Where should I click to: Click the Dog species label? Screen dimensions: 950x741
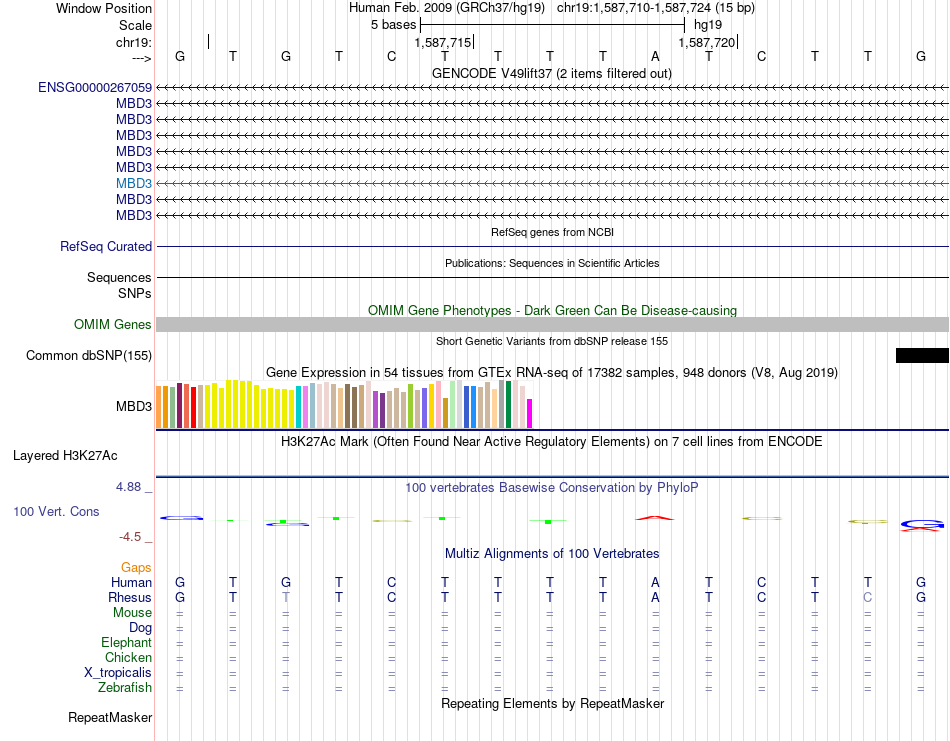click(141, 628)
